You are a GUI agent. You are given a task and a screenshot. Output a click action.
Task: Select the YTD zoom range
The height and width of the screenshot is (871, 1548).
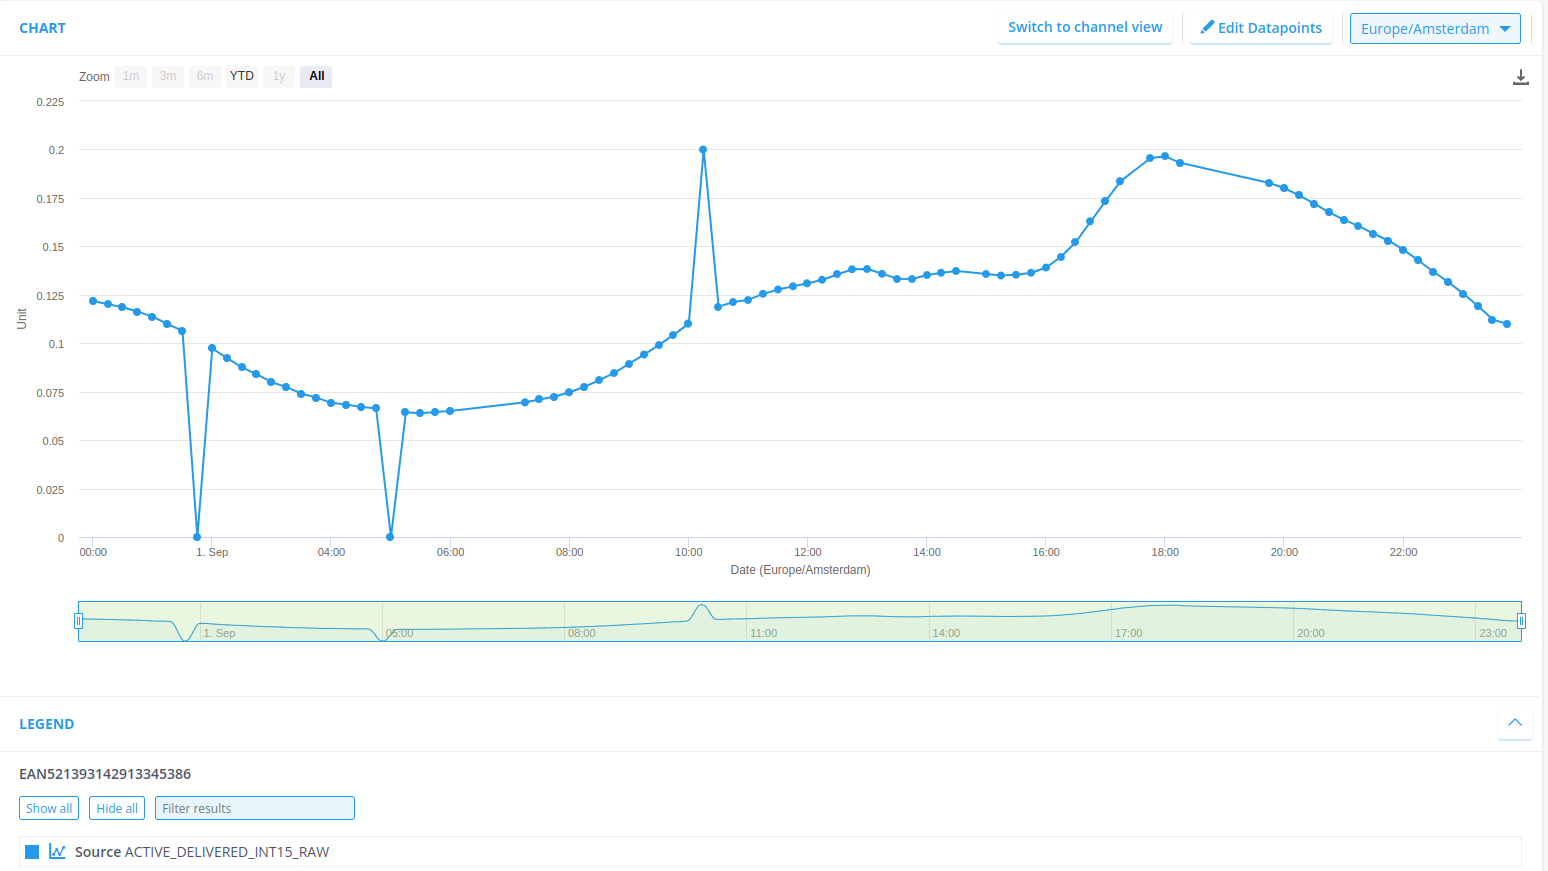(x=242, y=76)
